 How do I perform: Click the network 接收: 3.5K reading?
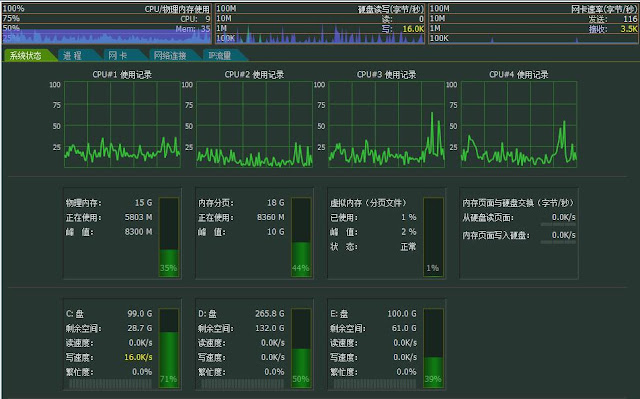[612, 29]
